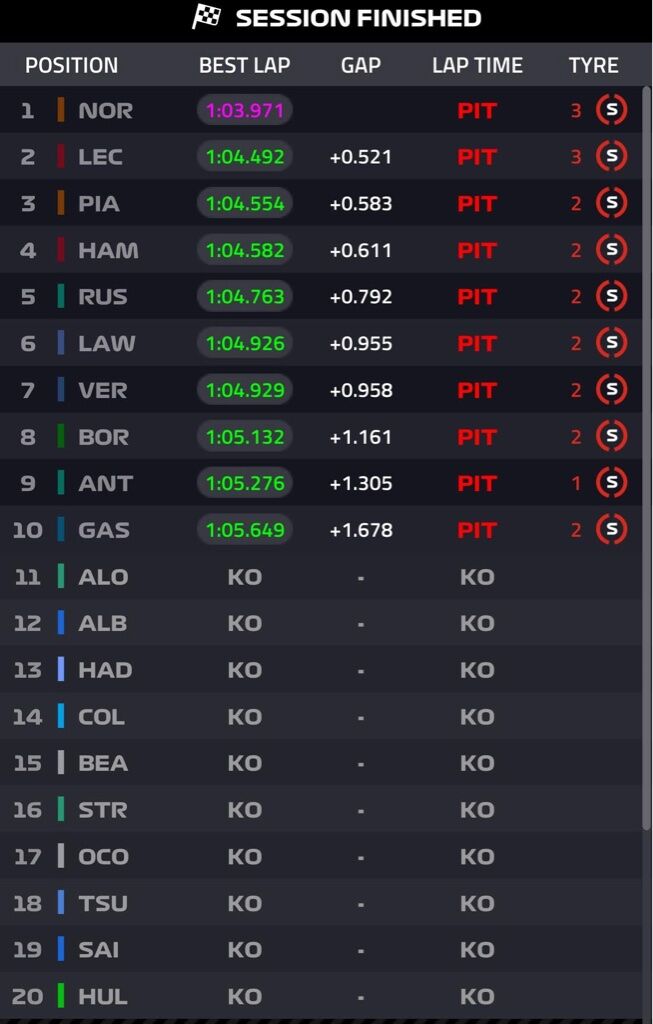Click PIA's best lap time 1:04.554
653x1024 pixels.
[245, 204]
